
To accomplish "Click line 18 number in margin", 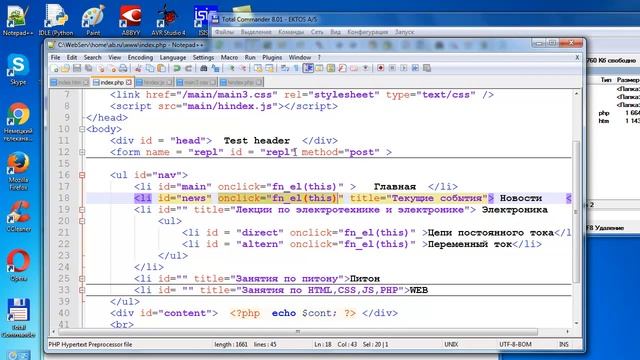I will pyautogui.click(x=64, y=198).
